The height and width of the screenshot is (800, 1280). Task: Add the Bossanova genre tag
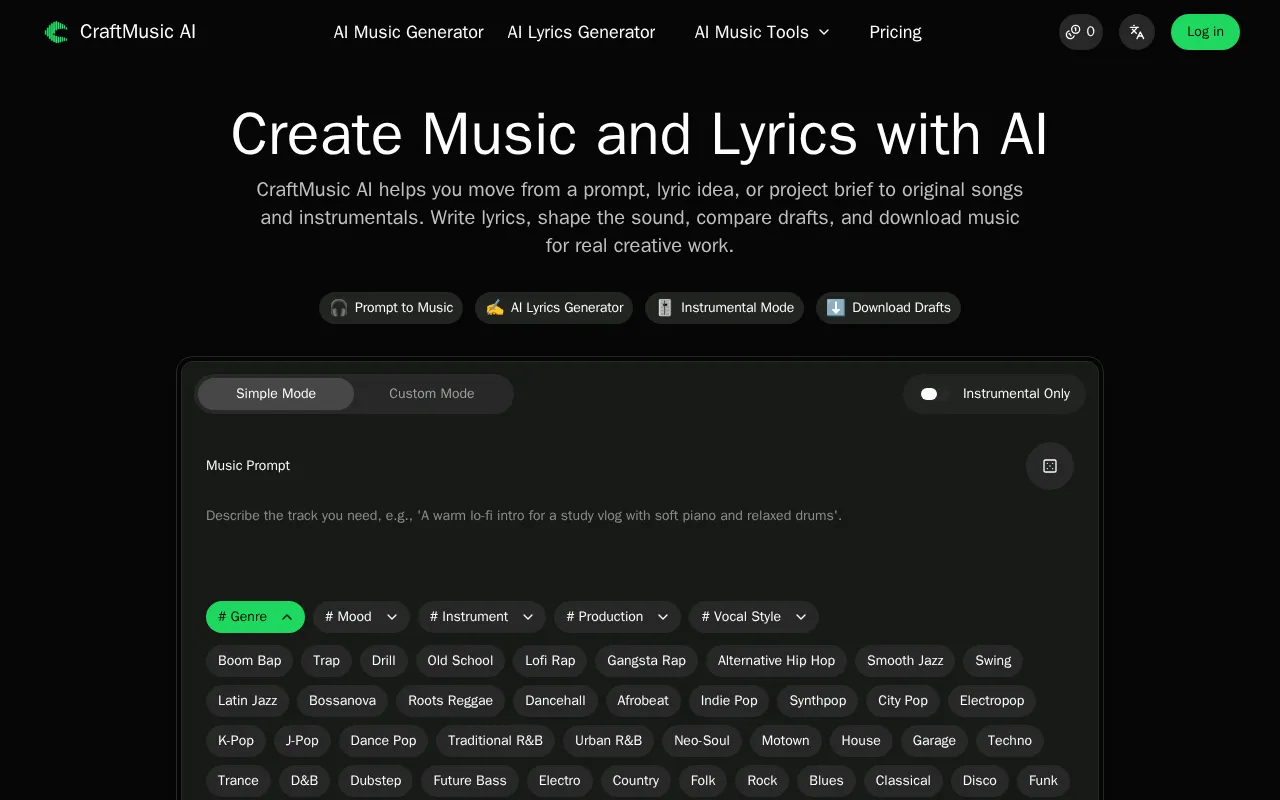click(342, 701)
